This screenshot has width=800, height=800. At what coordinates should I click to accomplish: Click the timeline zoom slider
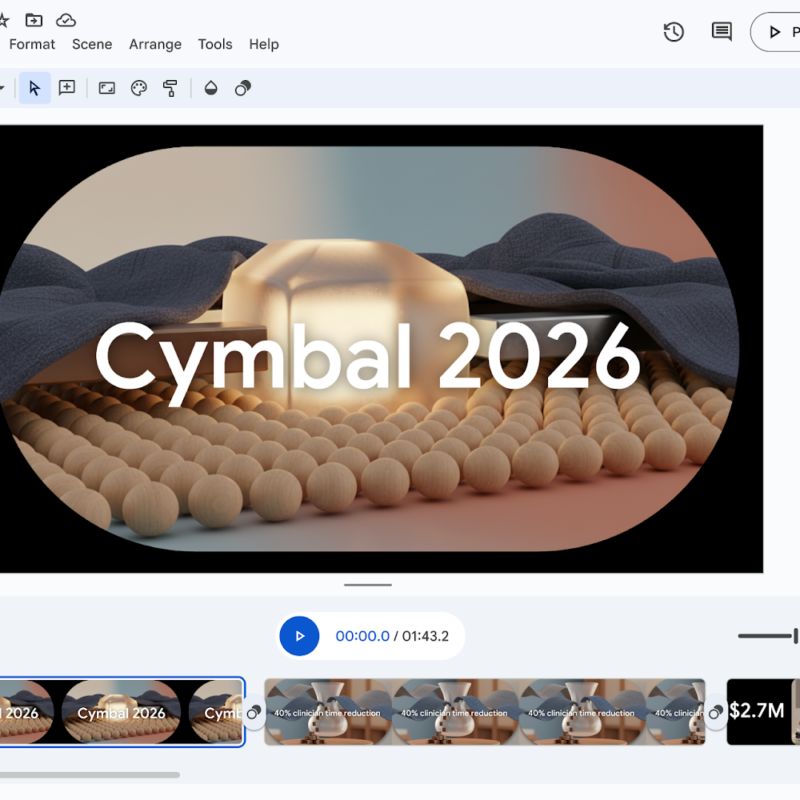tap(768, 636)
